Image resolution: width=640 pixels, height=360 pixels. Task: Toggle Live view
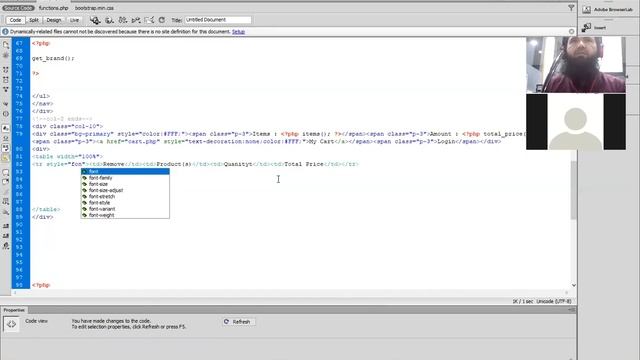[74, 20]
